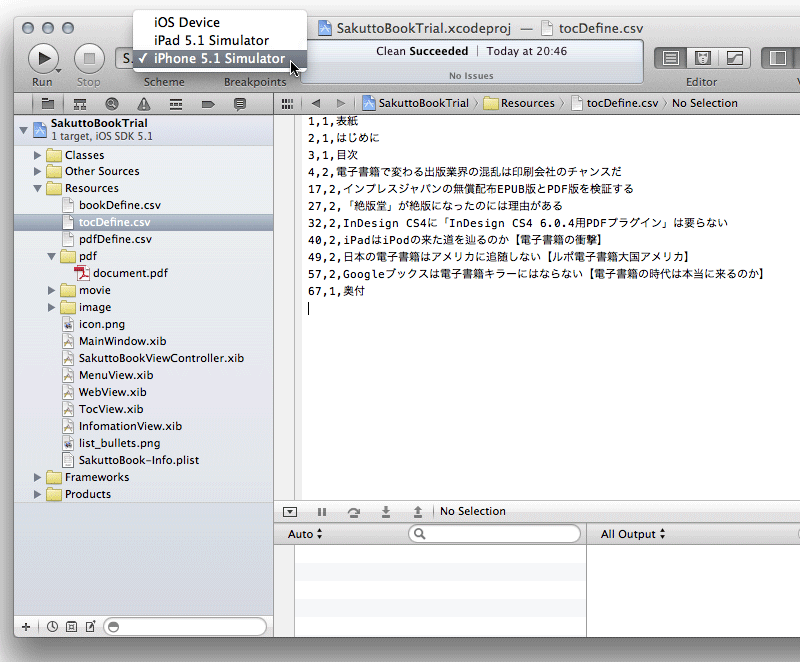This screenshot has height=662, width=800.
Task: Expand the Products folder
Action: [37, 494]
